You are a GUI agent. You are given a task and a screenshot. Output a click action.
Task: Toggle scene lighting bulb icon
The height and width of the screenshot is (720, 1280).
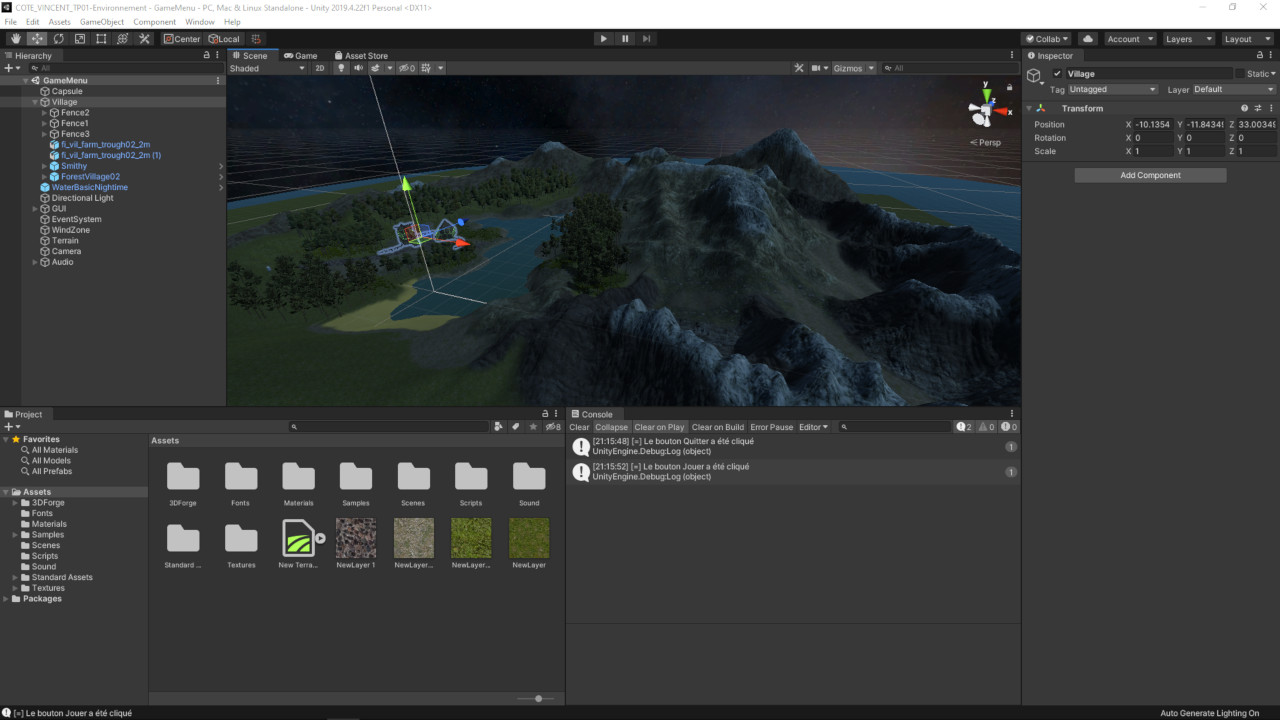pyautogui.click(x=340, y=68)
